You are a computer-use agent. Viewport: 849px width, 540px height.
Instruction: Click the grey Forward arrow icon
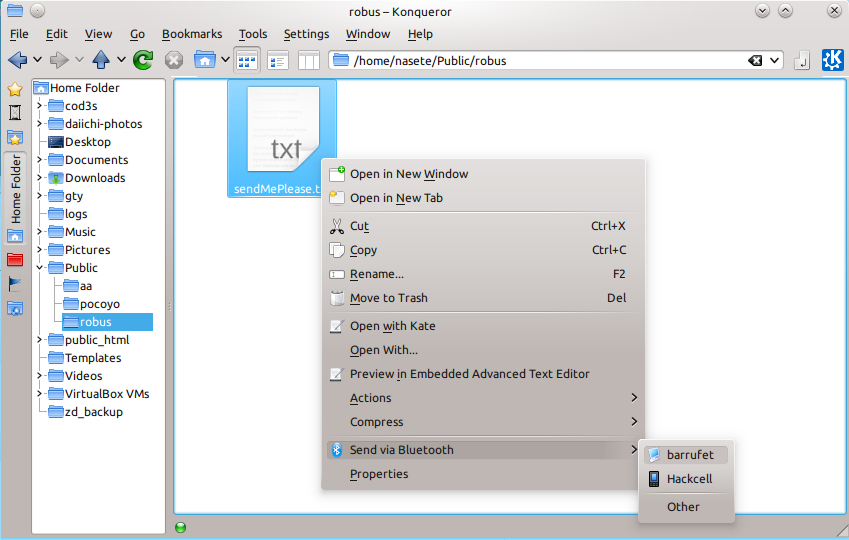(58, 60)
